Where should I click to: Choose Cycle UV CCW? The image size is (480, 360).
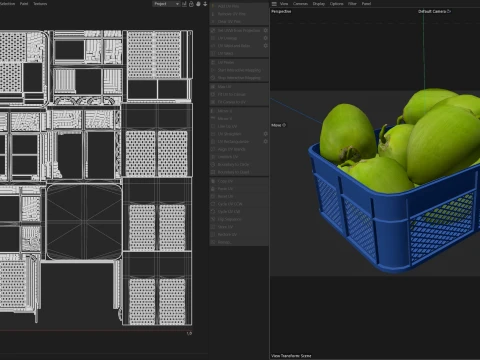tap(239, 204)
